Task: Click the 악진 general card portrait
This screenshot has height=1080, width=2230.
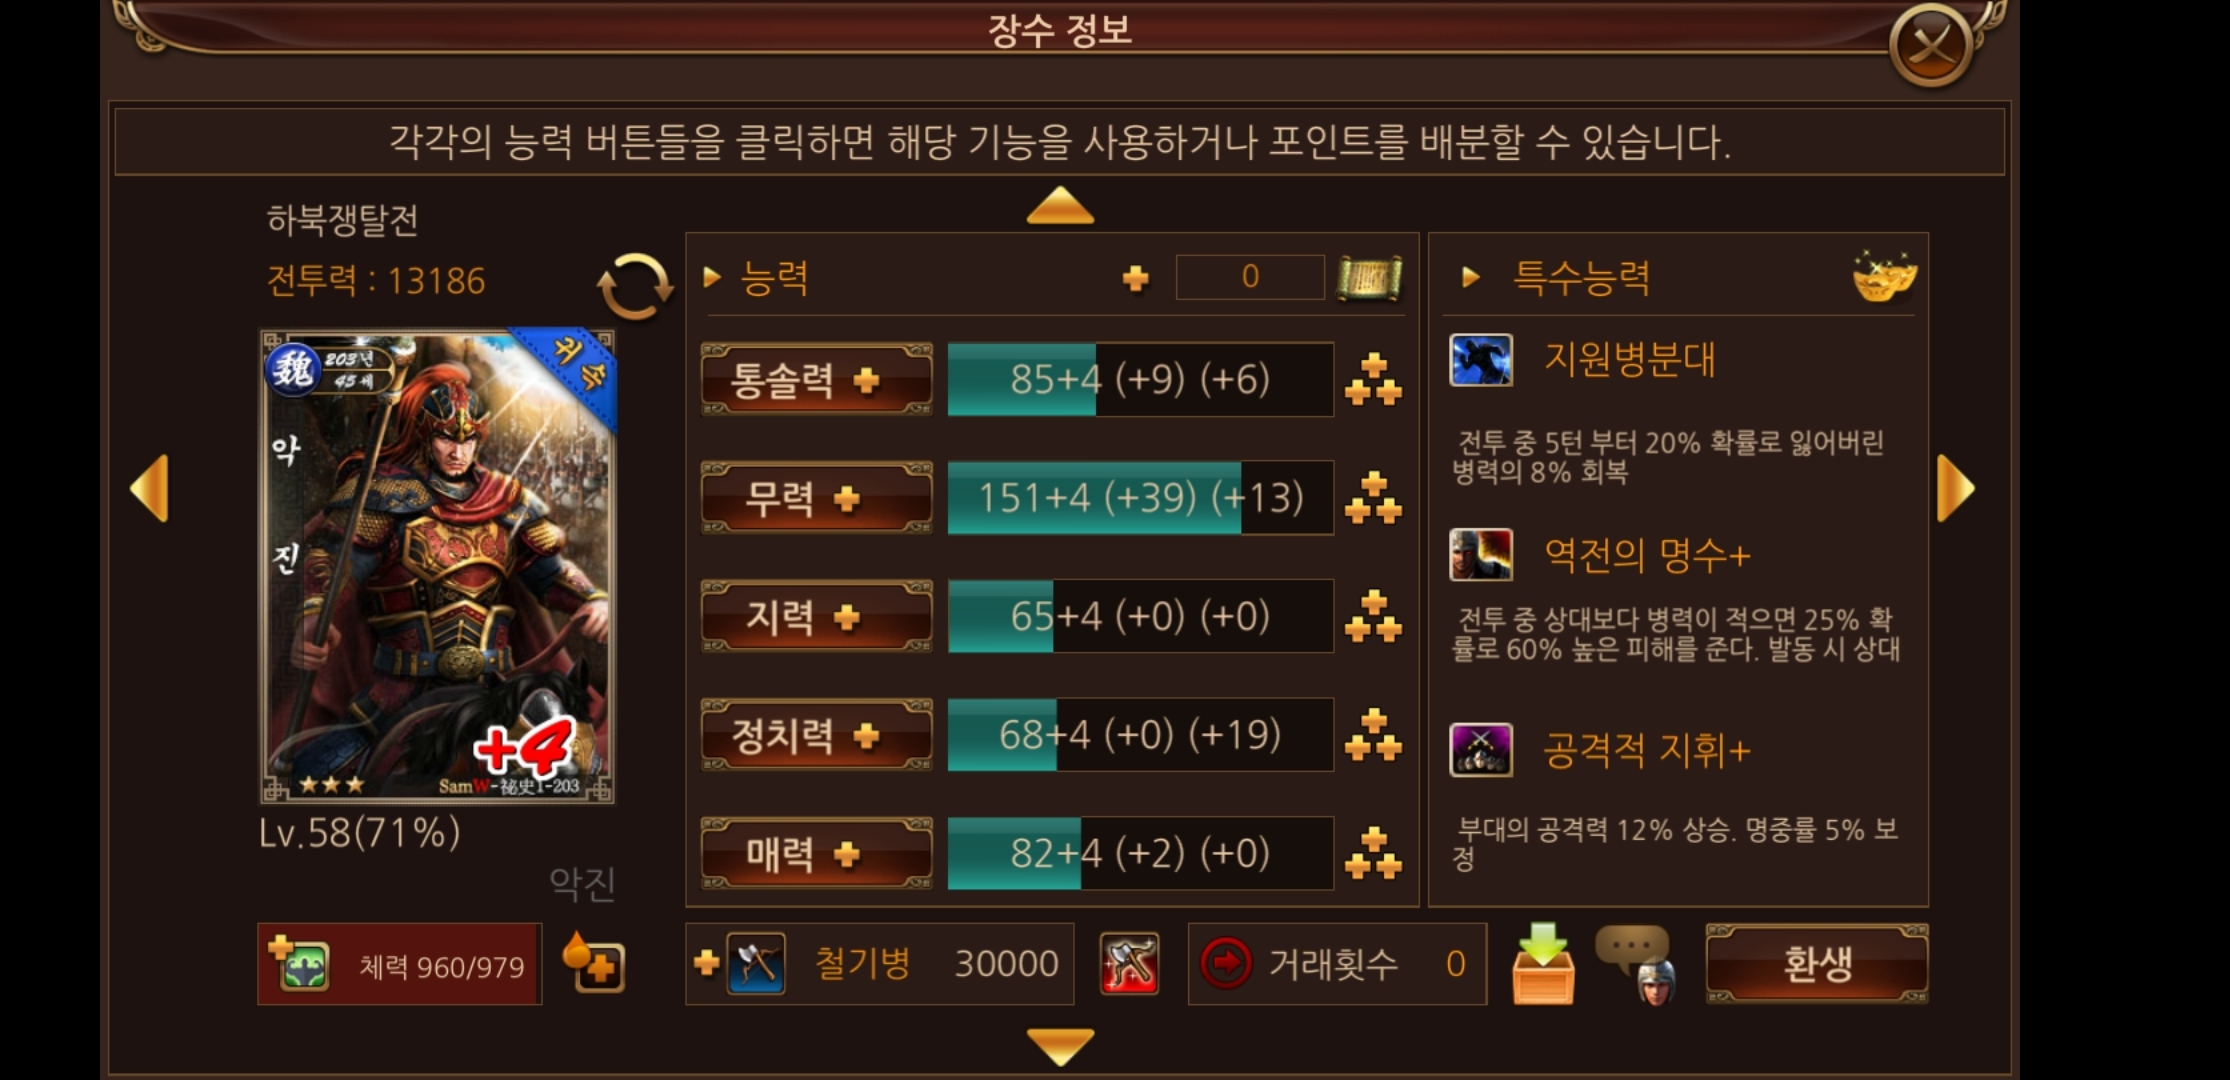Action: pyautogui.click(x=438, y=566)
